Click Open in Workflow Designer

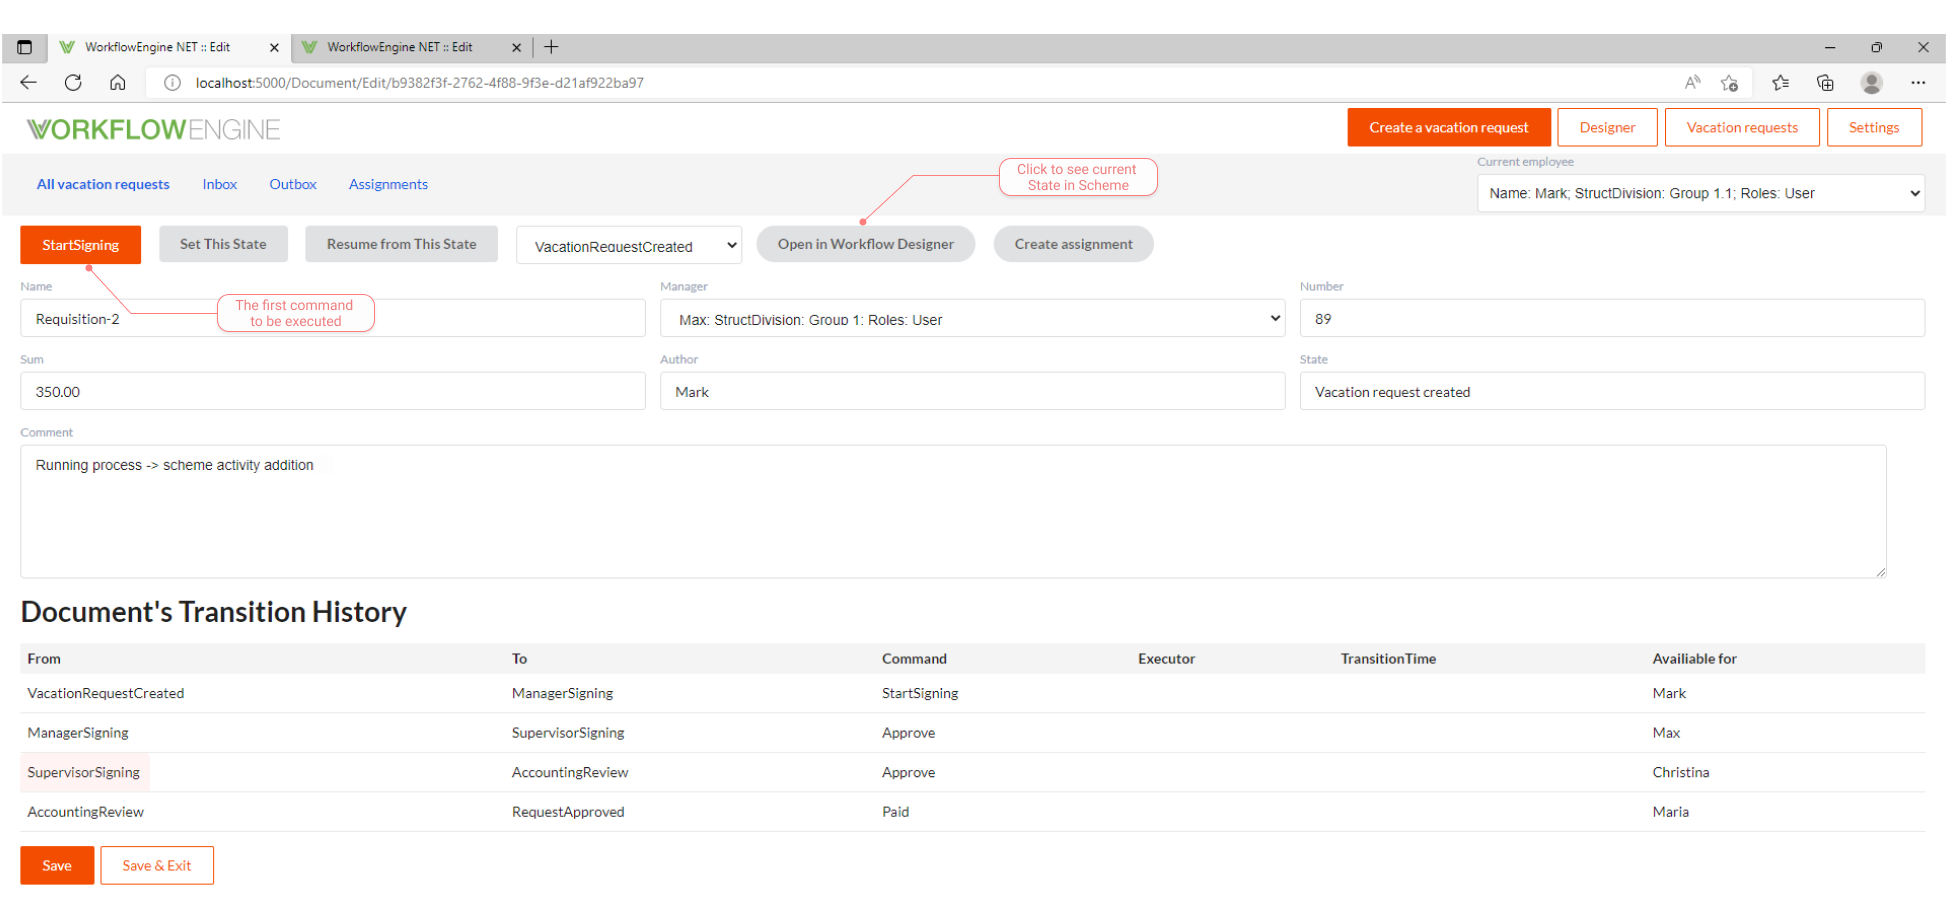(866, 244)
